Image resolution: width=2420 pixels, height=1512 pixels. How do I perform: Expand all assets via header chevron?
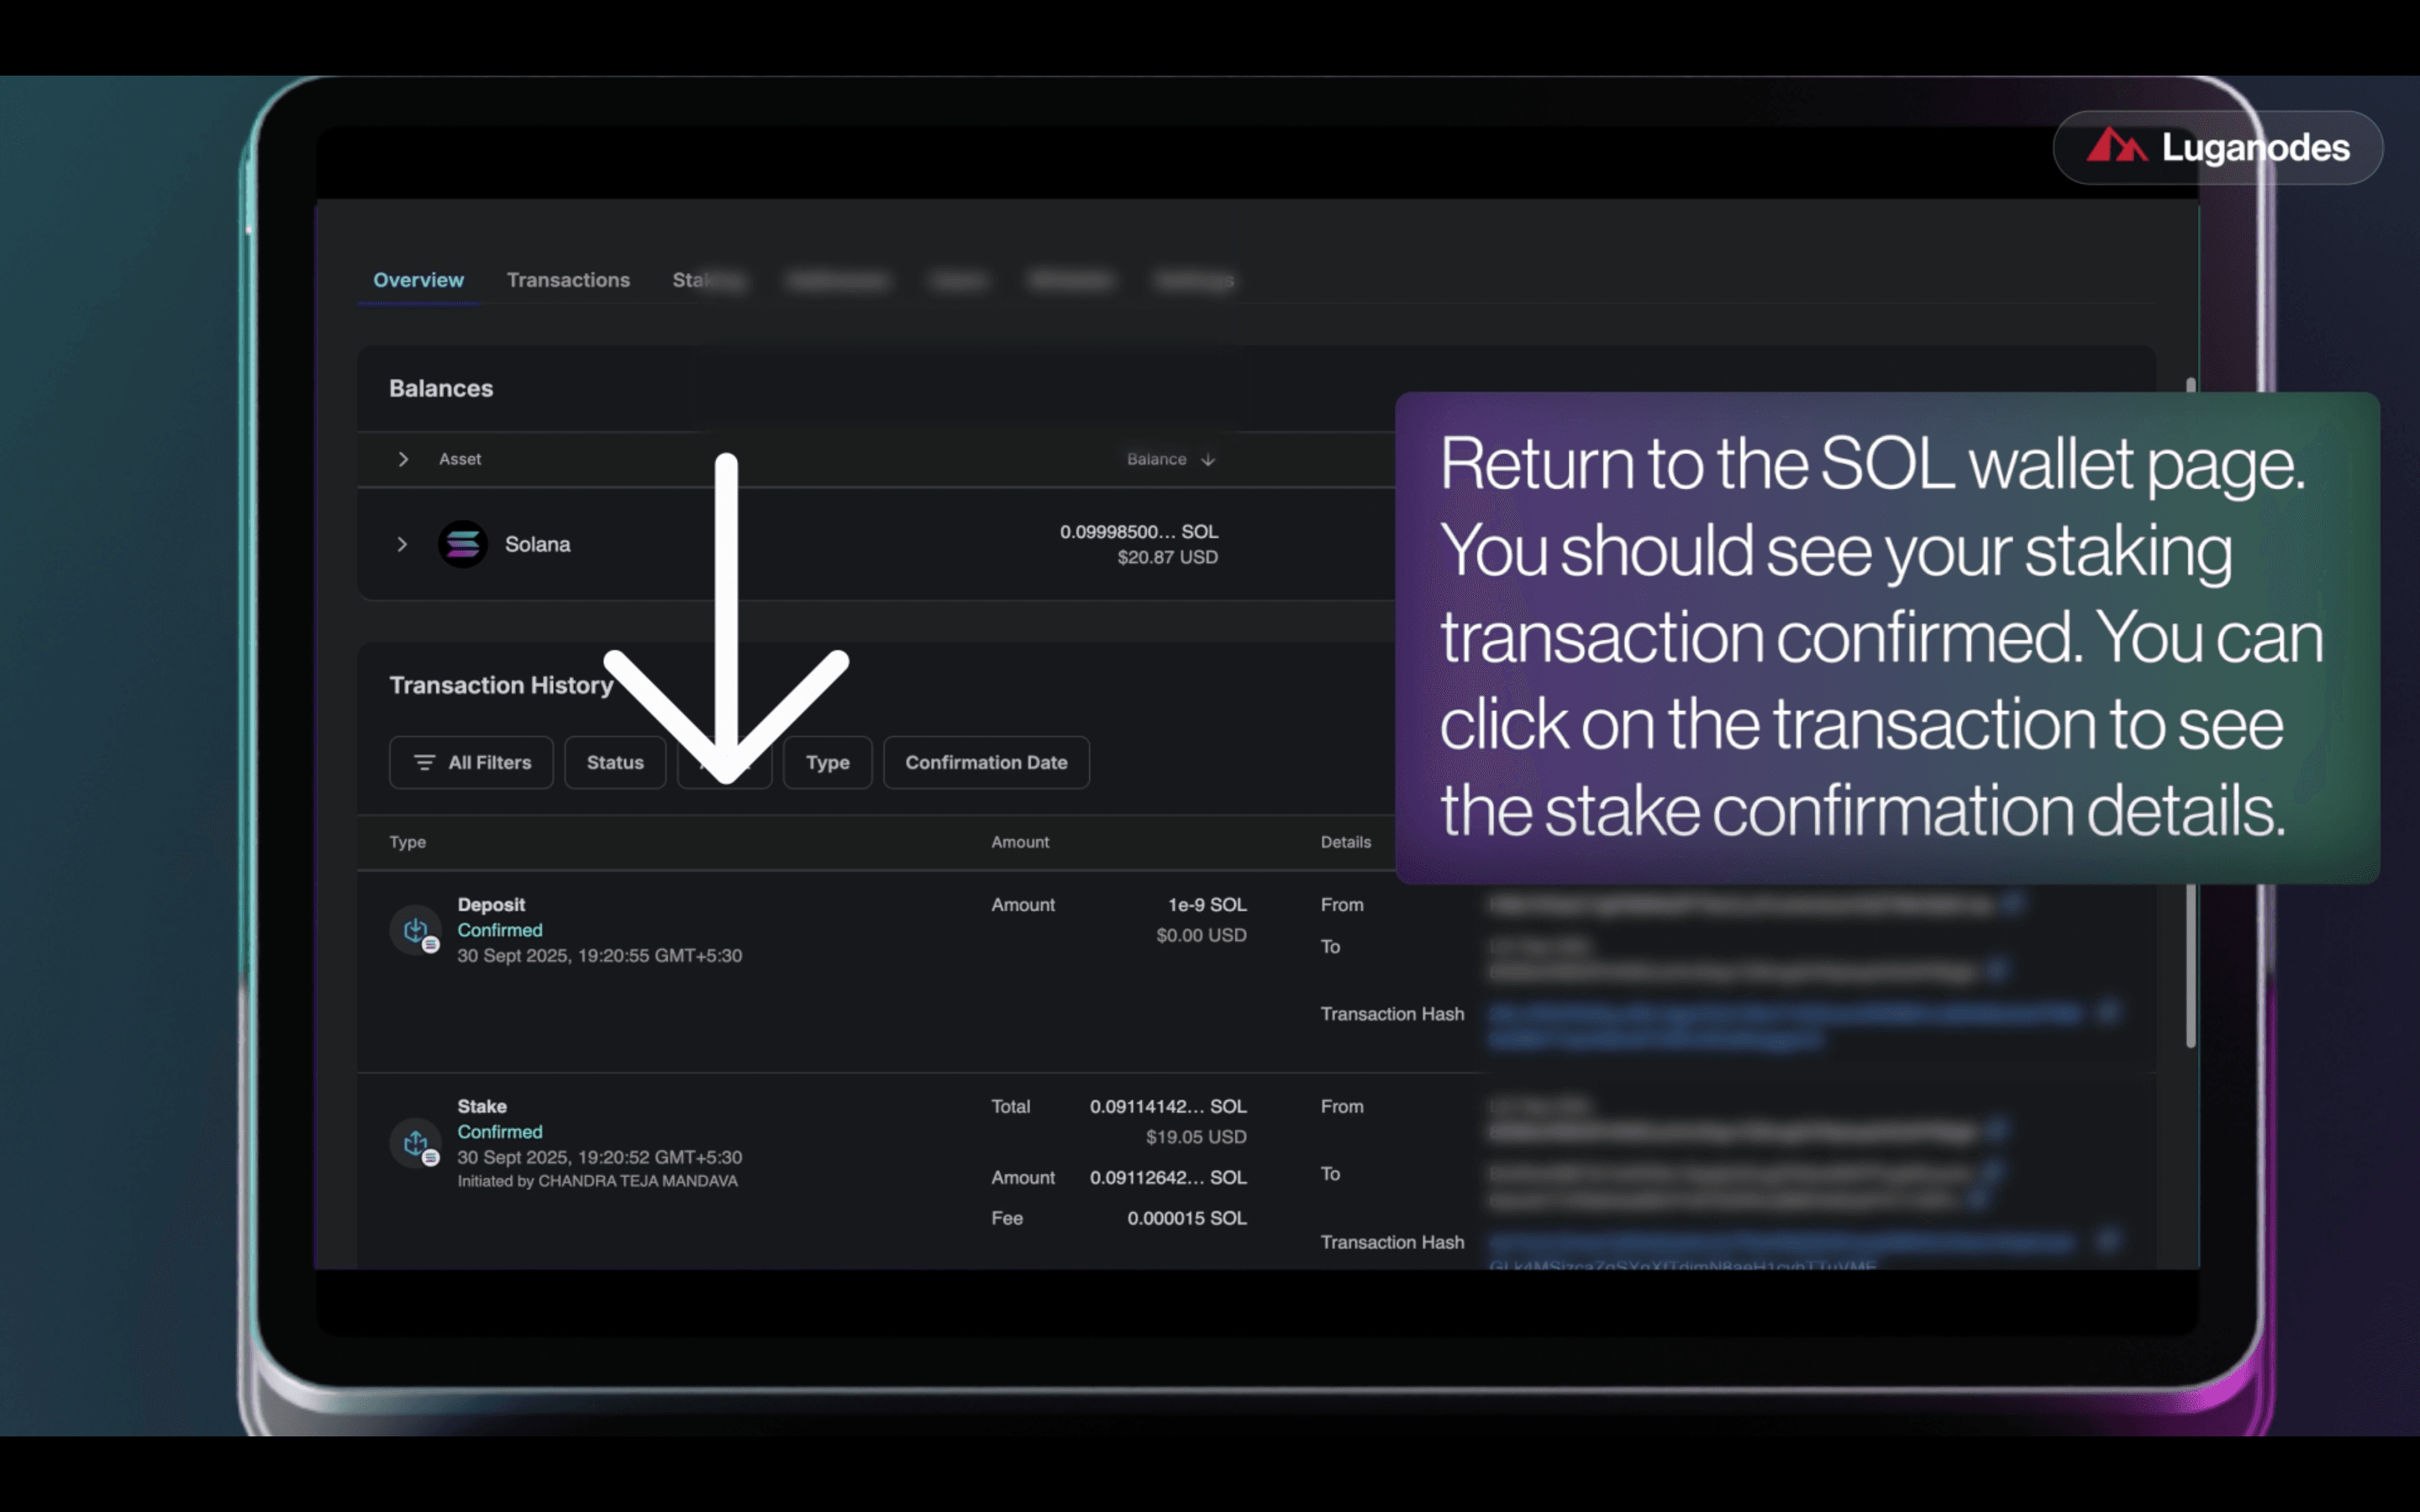pyautogui.click(x=403, y=459)
